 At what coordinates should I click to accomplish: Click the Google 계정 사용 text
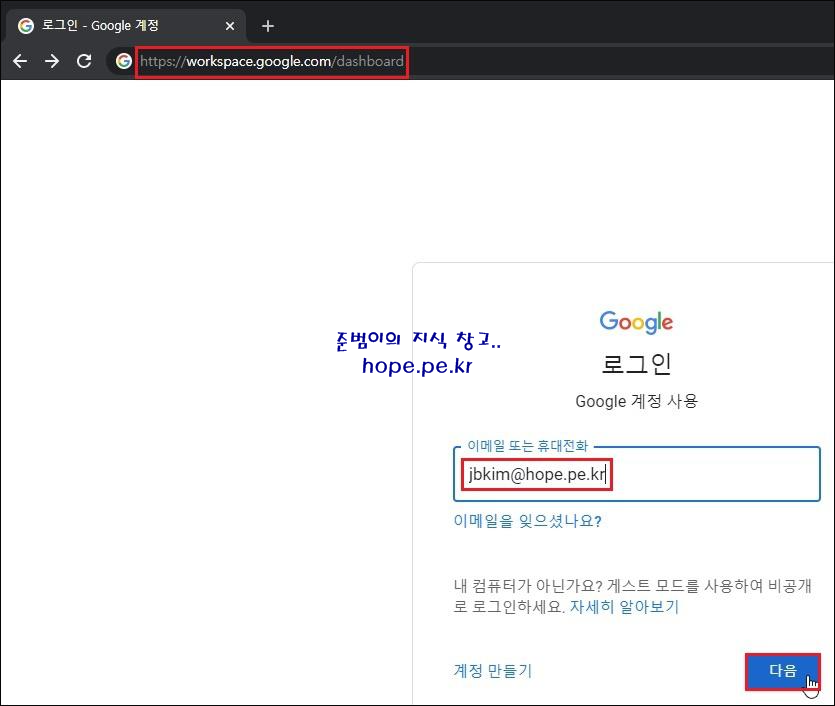(x=636, y=401)
